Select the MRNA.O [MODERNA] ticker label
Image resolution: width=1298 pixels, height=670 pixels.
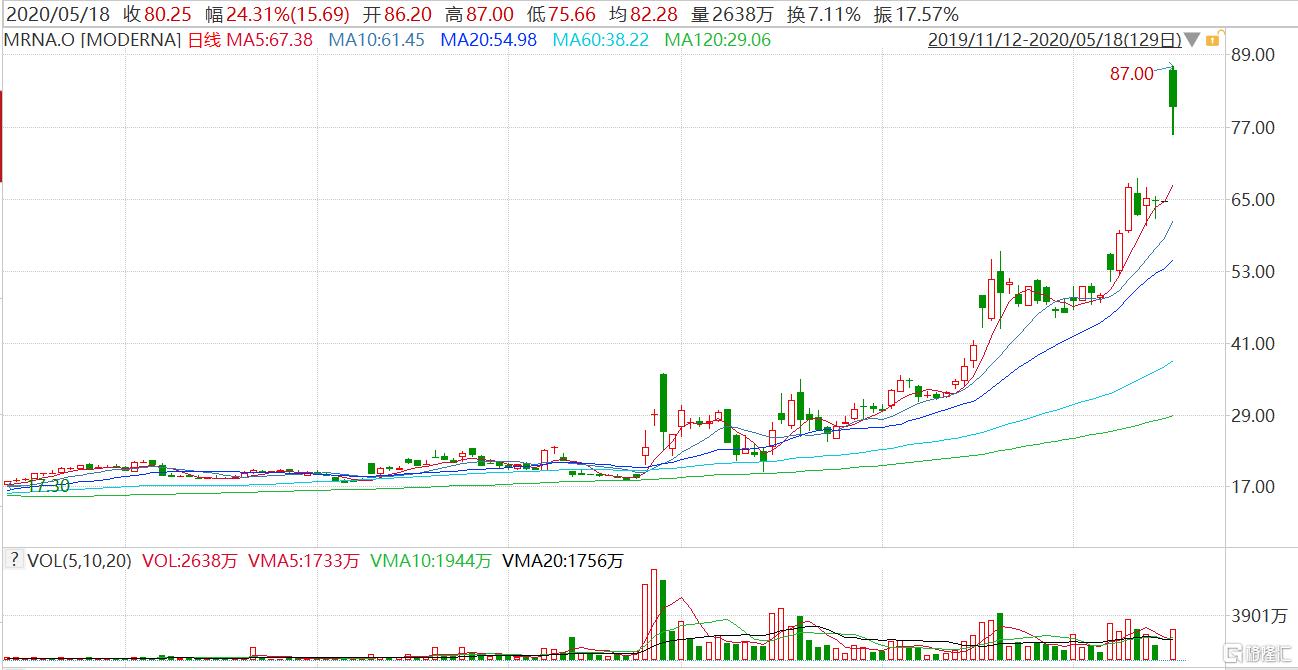point(92,40)
